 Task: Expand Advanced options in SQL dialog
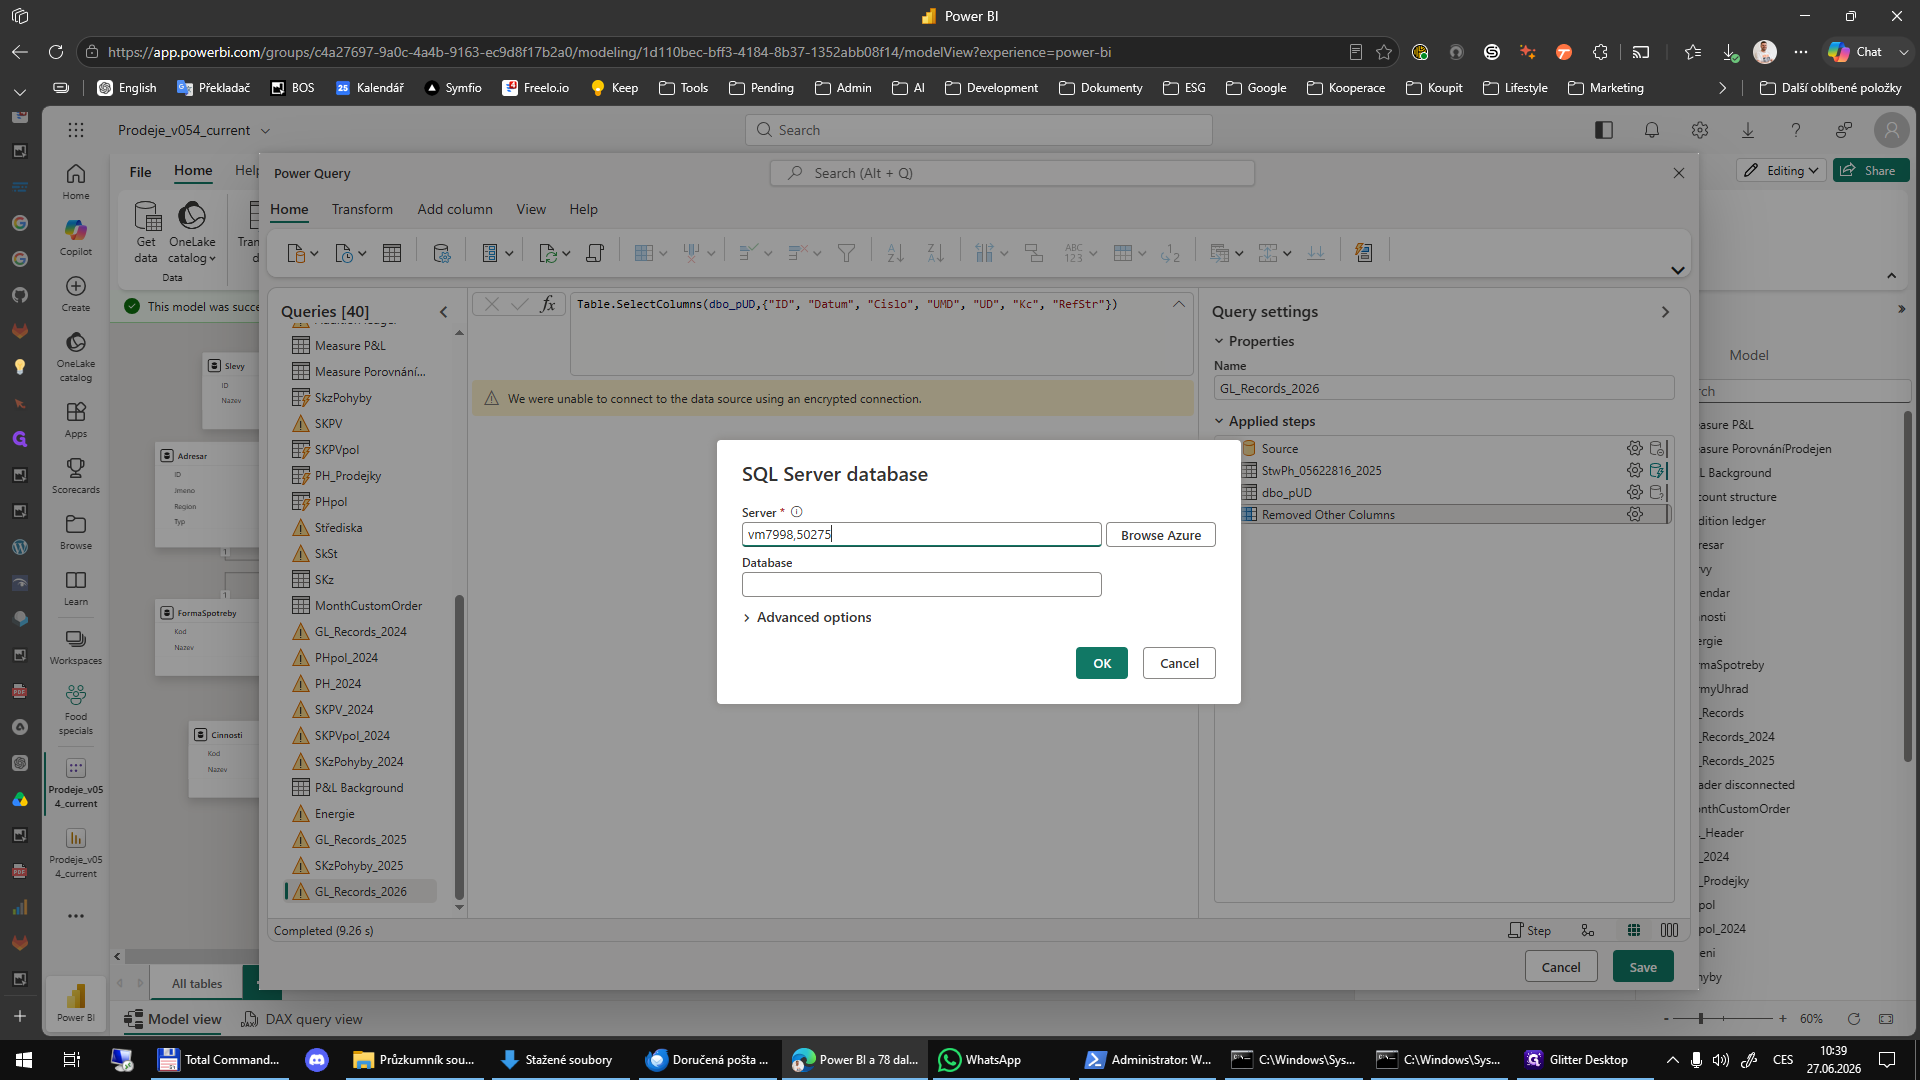coord(807,617)
